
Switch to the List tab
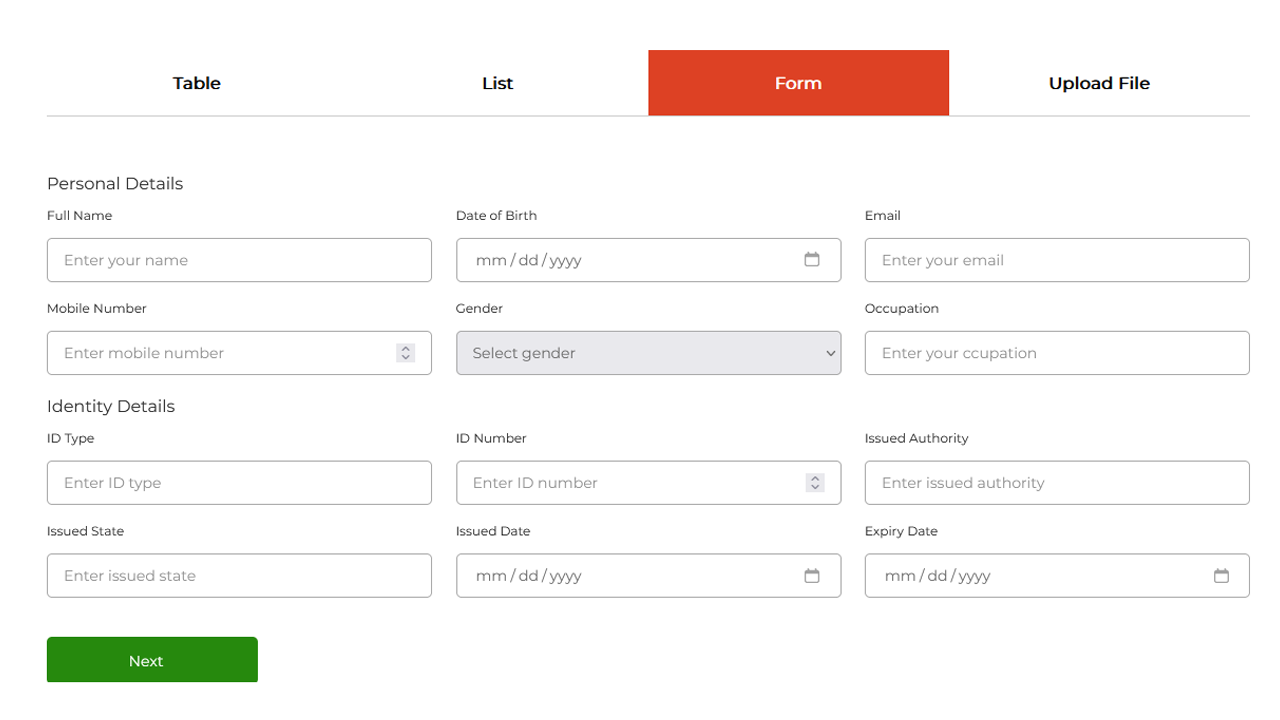point(497,83)
